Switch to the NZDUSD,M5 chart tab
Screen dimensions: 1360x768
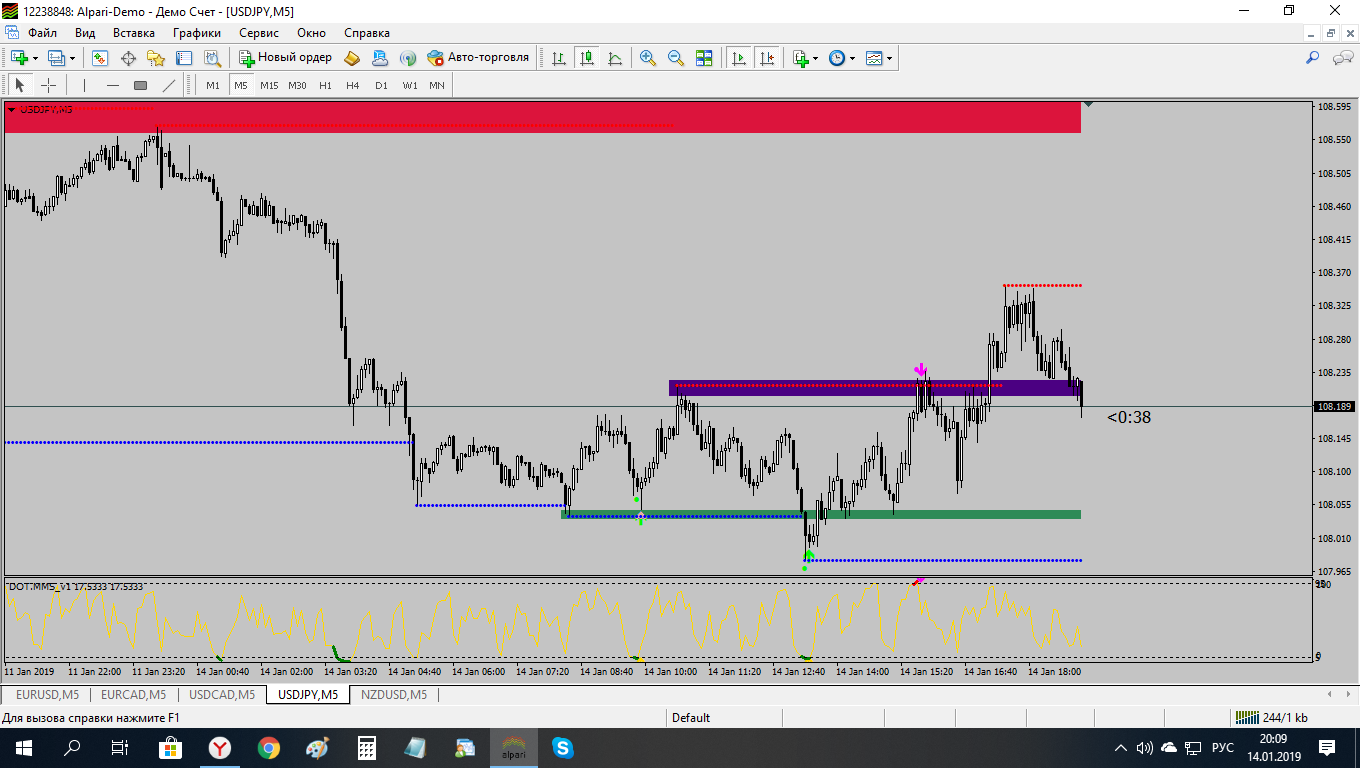tap(394, 694)
